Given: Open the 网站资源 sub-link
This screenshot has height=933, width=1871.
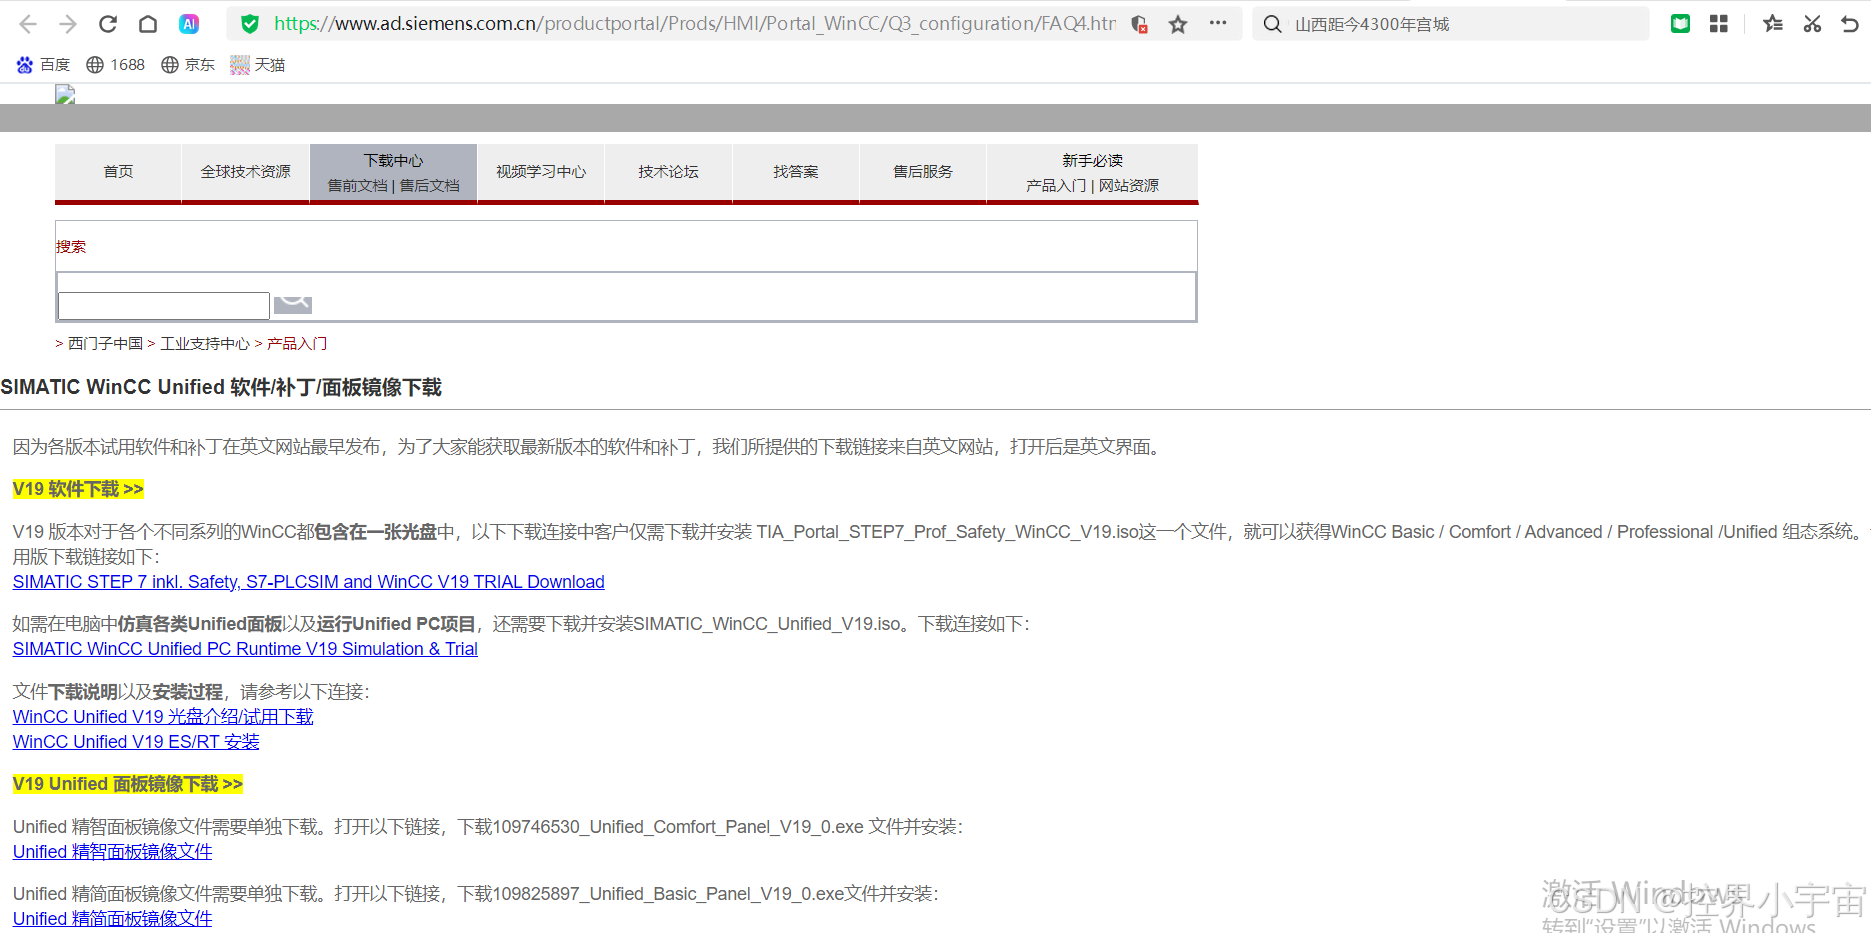Looking at the screenshot, I should tap(1129, 186).
